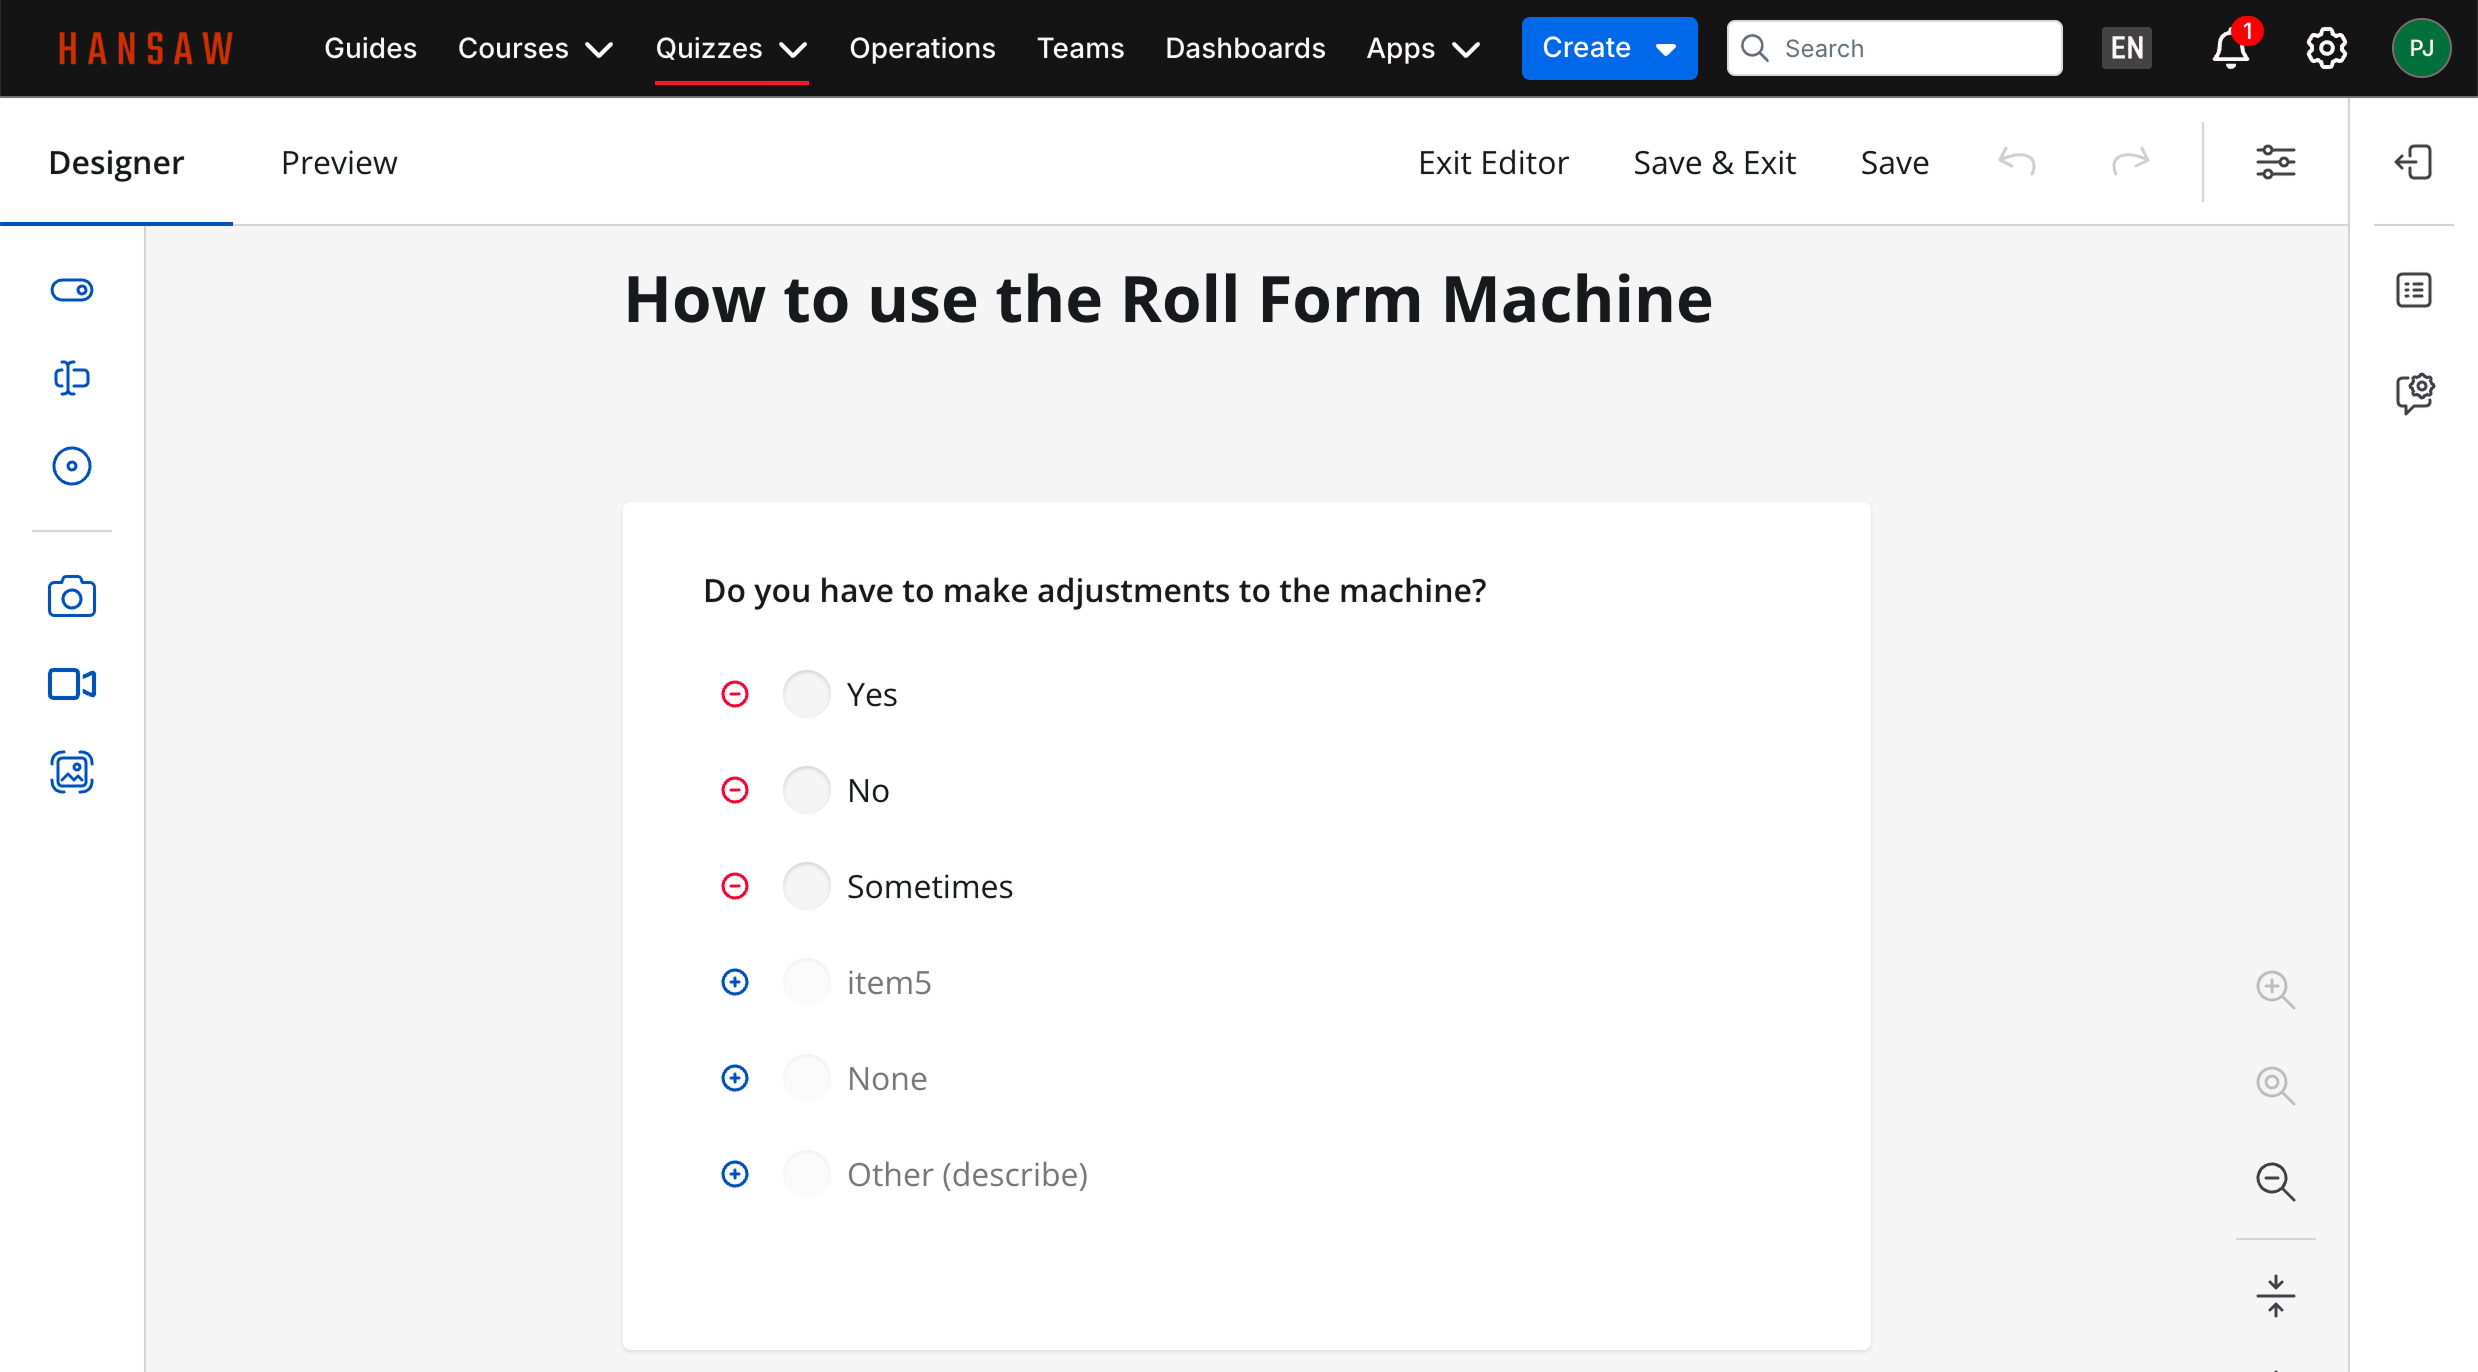Add an image picker element
Viewport: 2478px width, 1372px height.
pyautogui.click(x=72, y=772)
